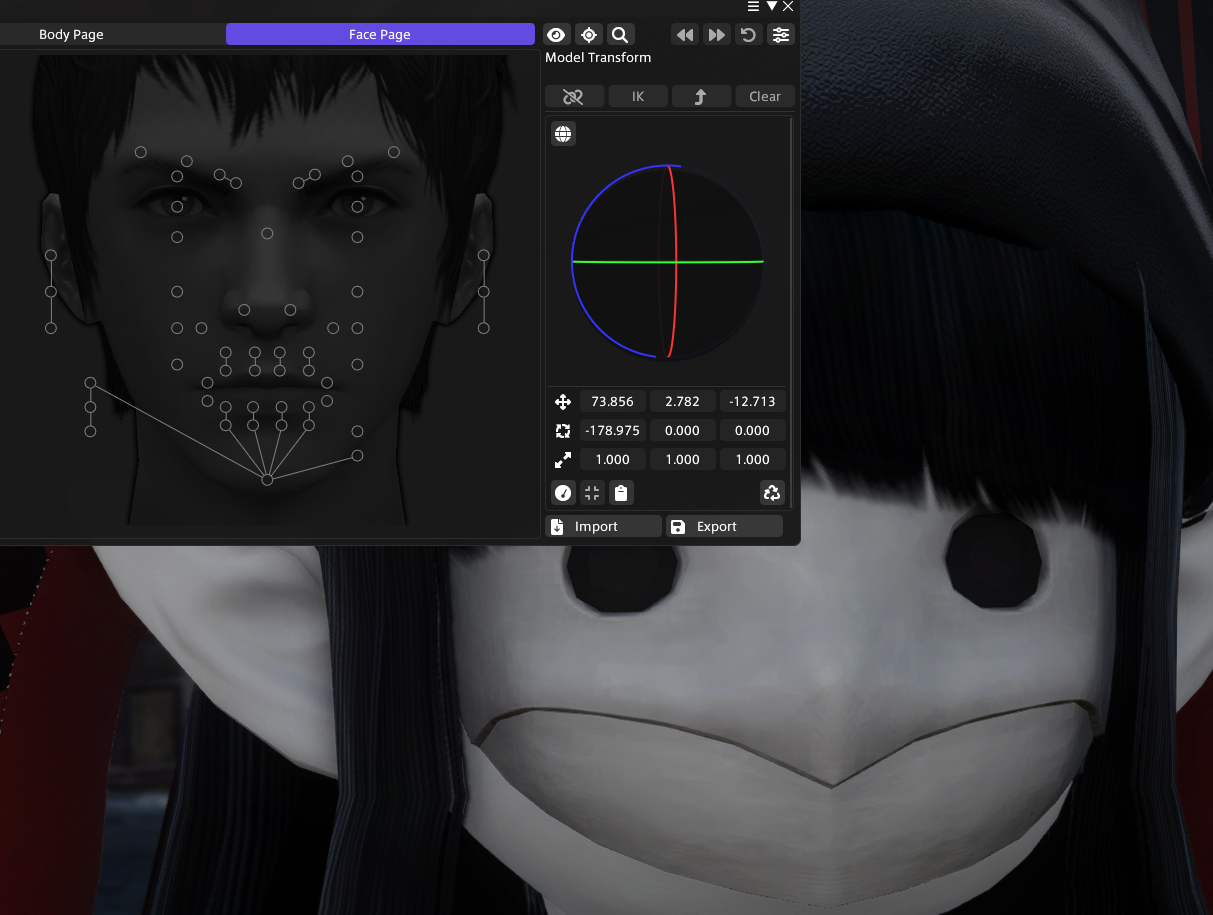Click the recycle arrows icon button
The width and height of the screenshot is (1213, 915).
pos(772,493)
